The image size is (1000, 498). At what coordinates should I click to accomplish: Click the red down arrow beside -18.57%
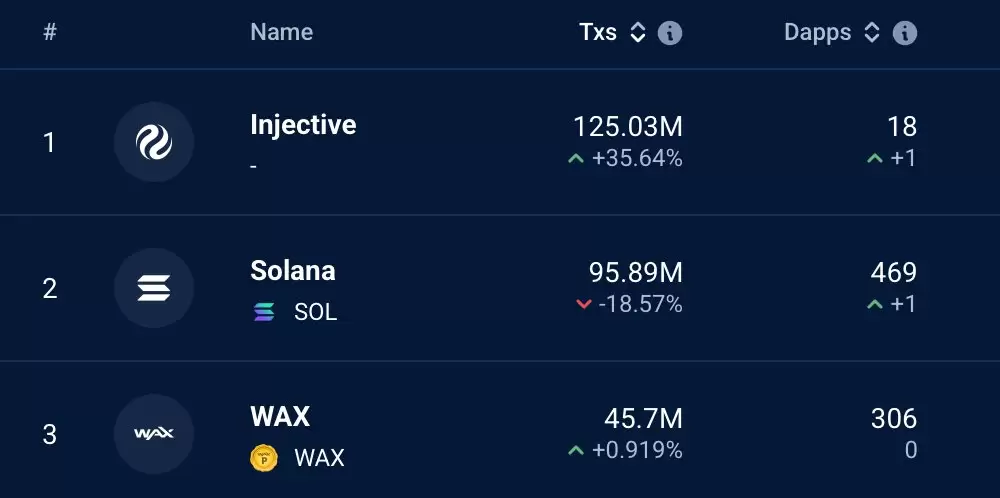[x=584, y=305]
